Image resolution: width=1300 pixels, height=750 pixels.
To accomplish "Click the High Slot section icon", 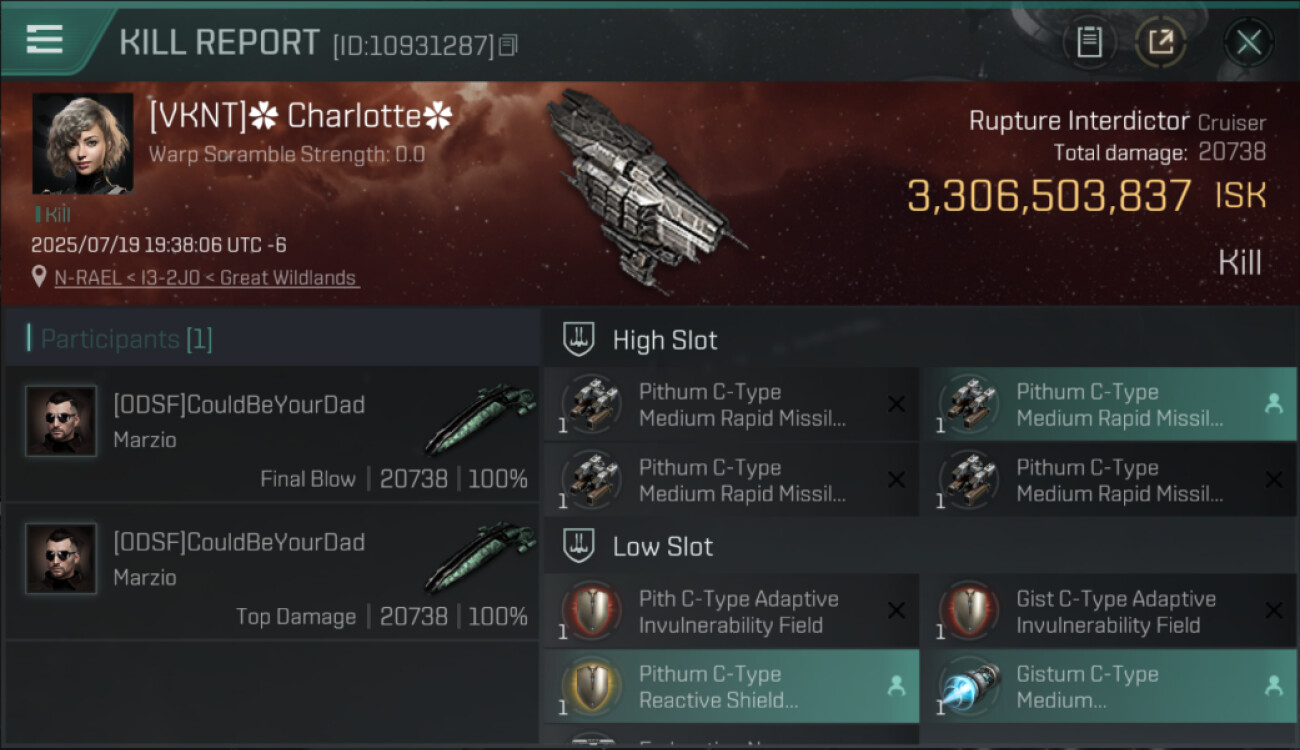I will [579, 339].
